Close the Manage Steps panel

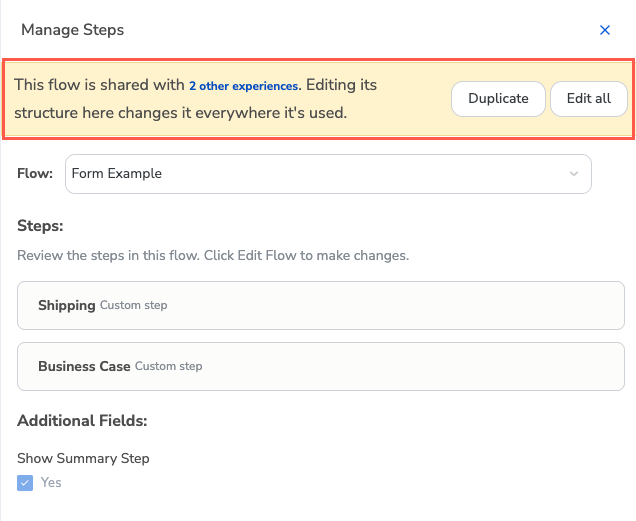point(605,30)
